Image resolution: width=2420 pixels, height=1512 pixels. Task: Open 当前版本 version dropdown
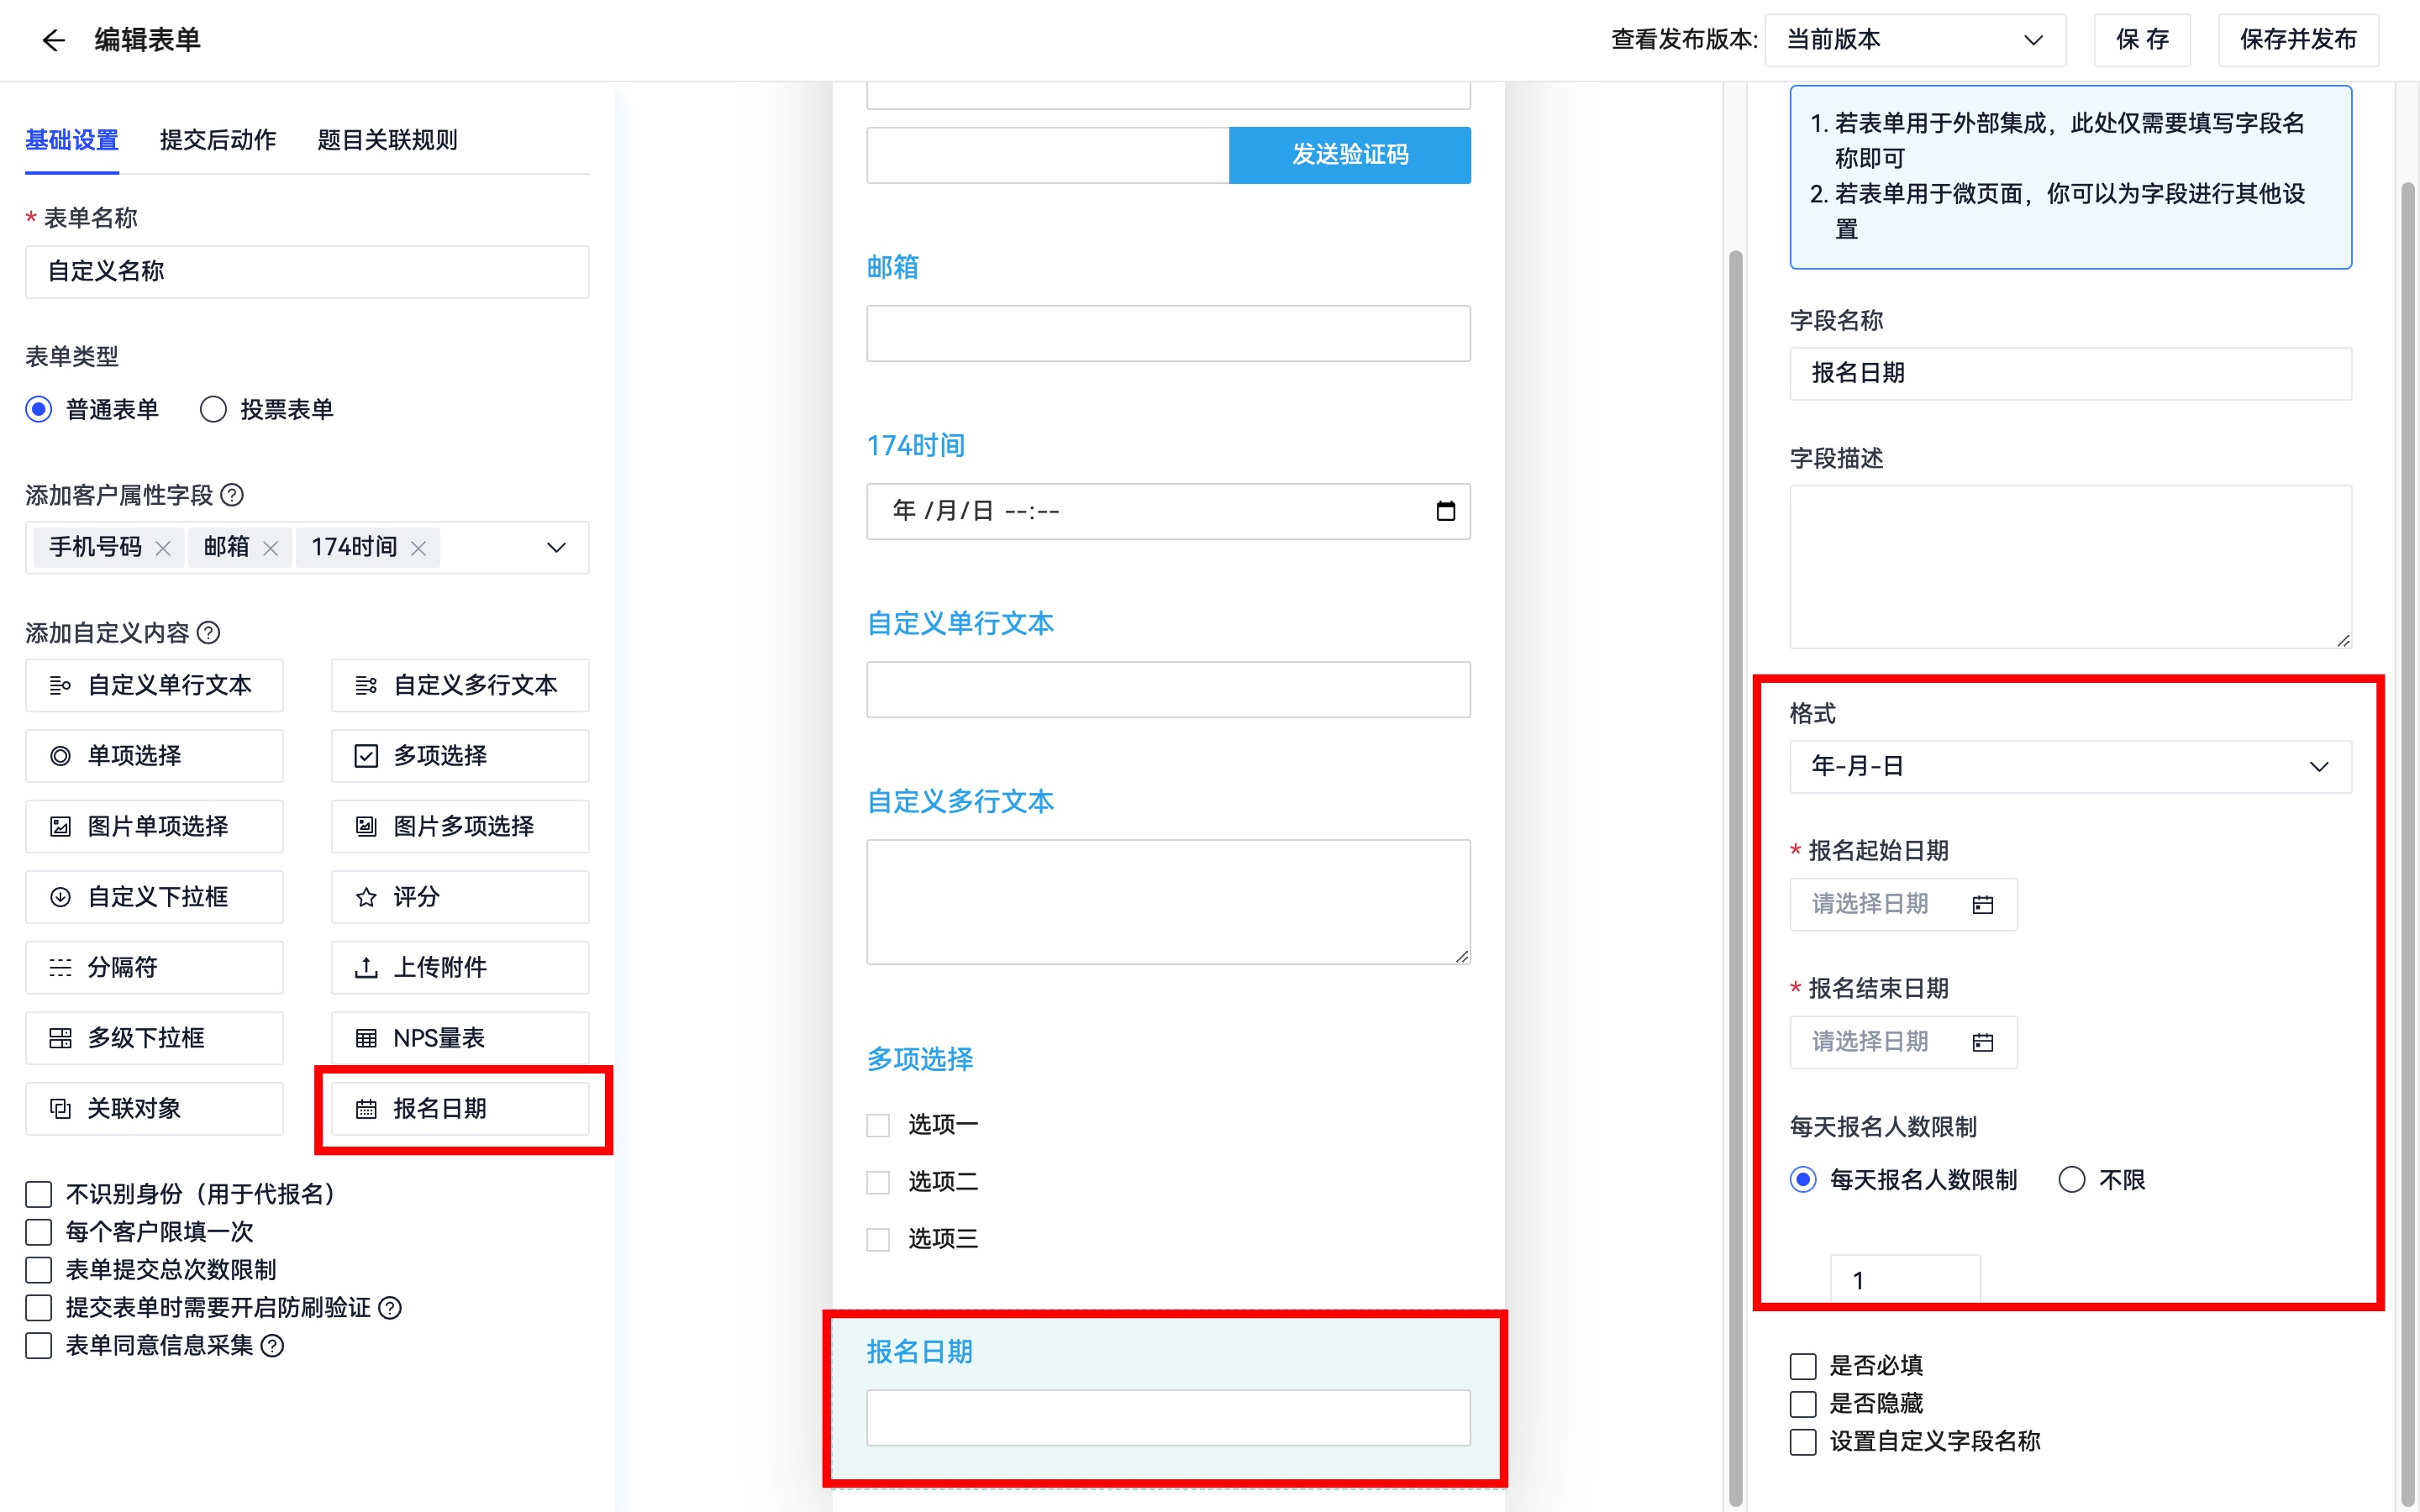(1915, 40)
